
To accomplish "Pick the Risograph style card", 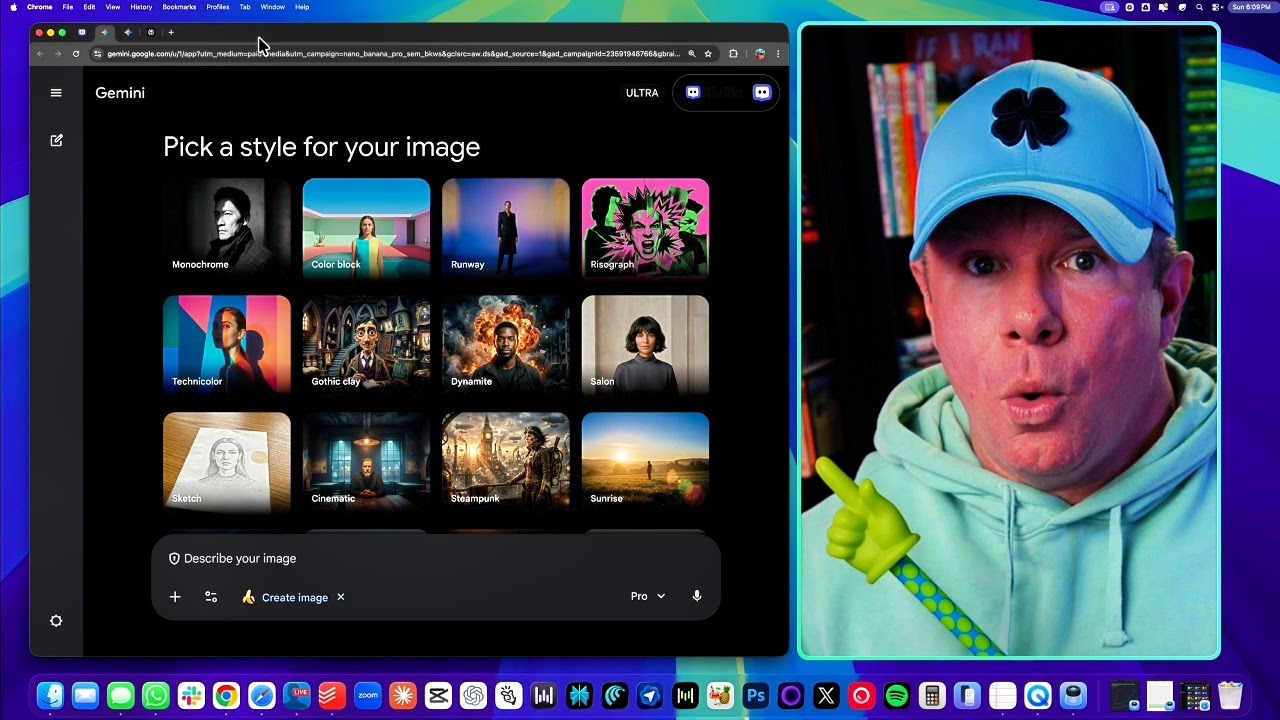I will point(645,227).
